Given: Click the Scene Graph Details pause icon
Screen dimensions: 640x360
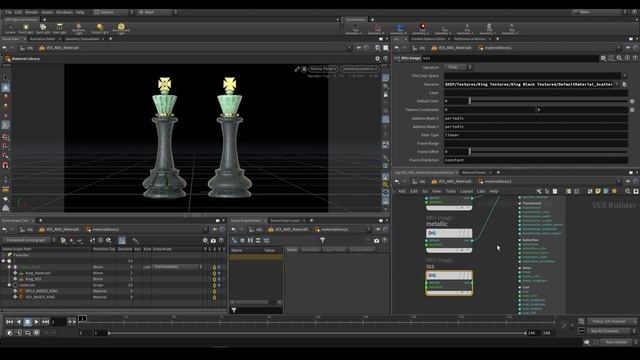Looking at the screenshot, I should click(250, 240).
